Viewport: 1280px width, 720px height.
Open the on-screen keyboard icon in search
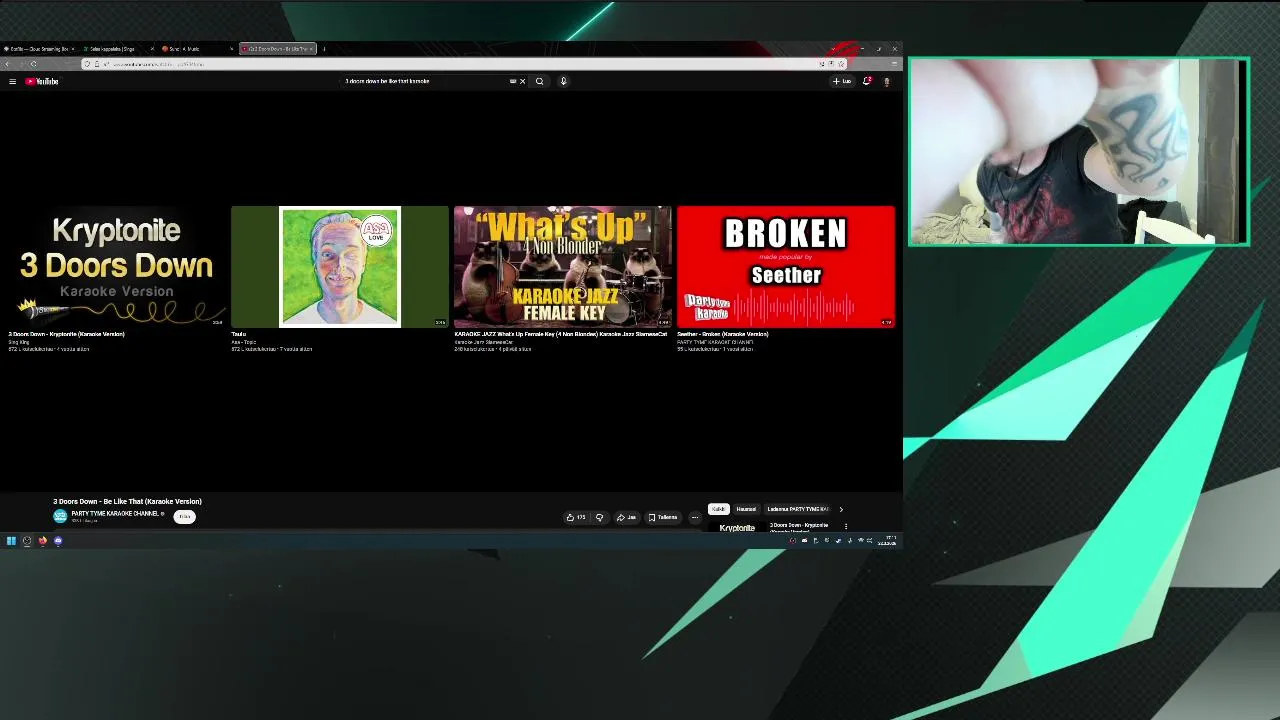pyautogui.click(x=513, y=81)
